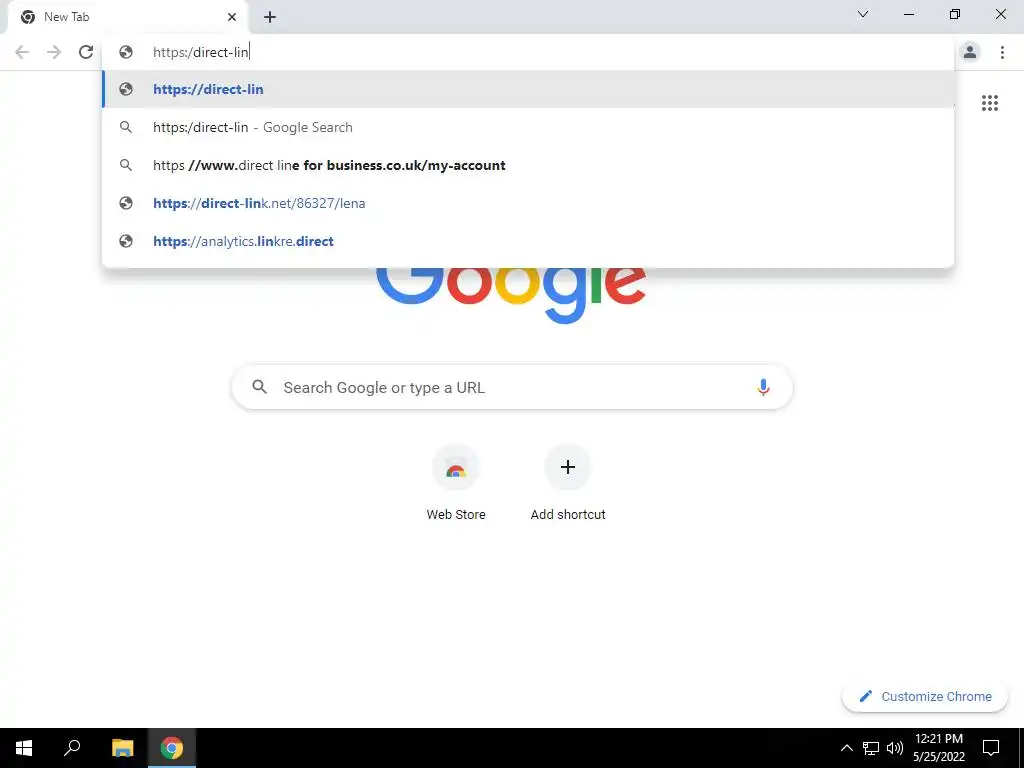Click the Chrome taskbar icon
The width and height of the screenshot is (1024, 768).
point(172,748)
